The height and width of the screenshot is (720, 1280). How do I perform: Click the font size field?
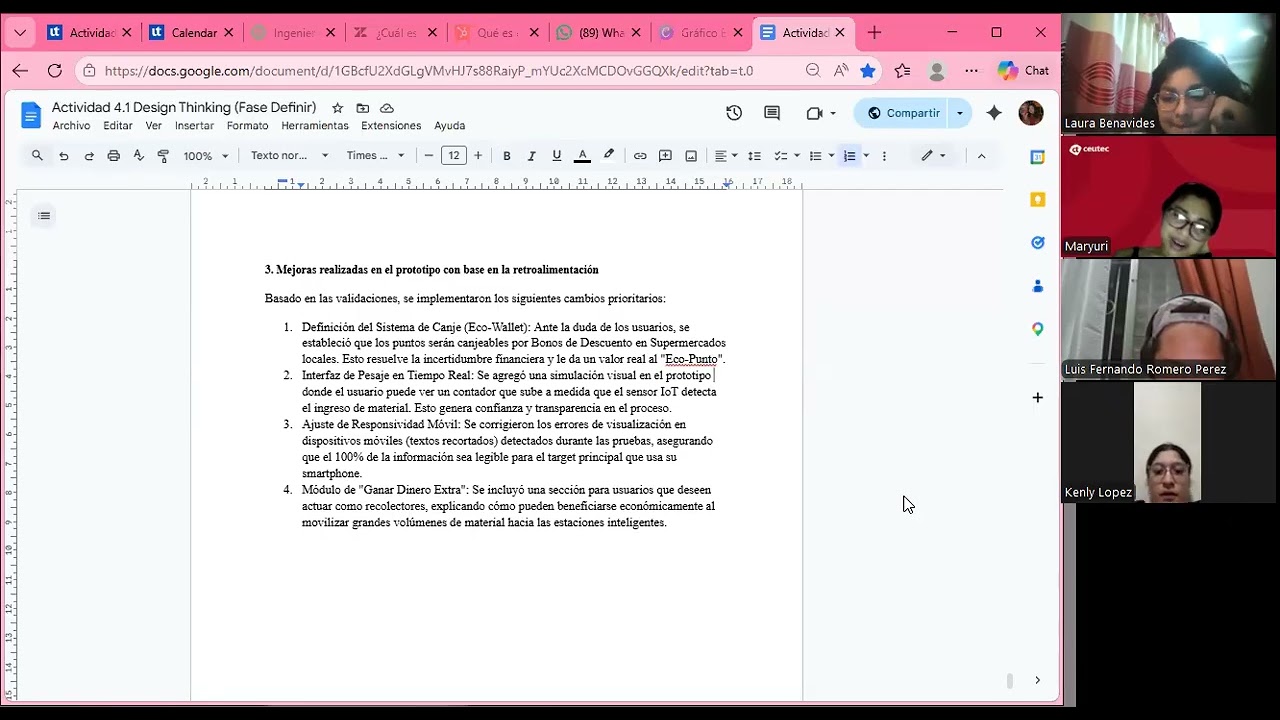pos(454,156)
